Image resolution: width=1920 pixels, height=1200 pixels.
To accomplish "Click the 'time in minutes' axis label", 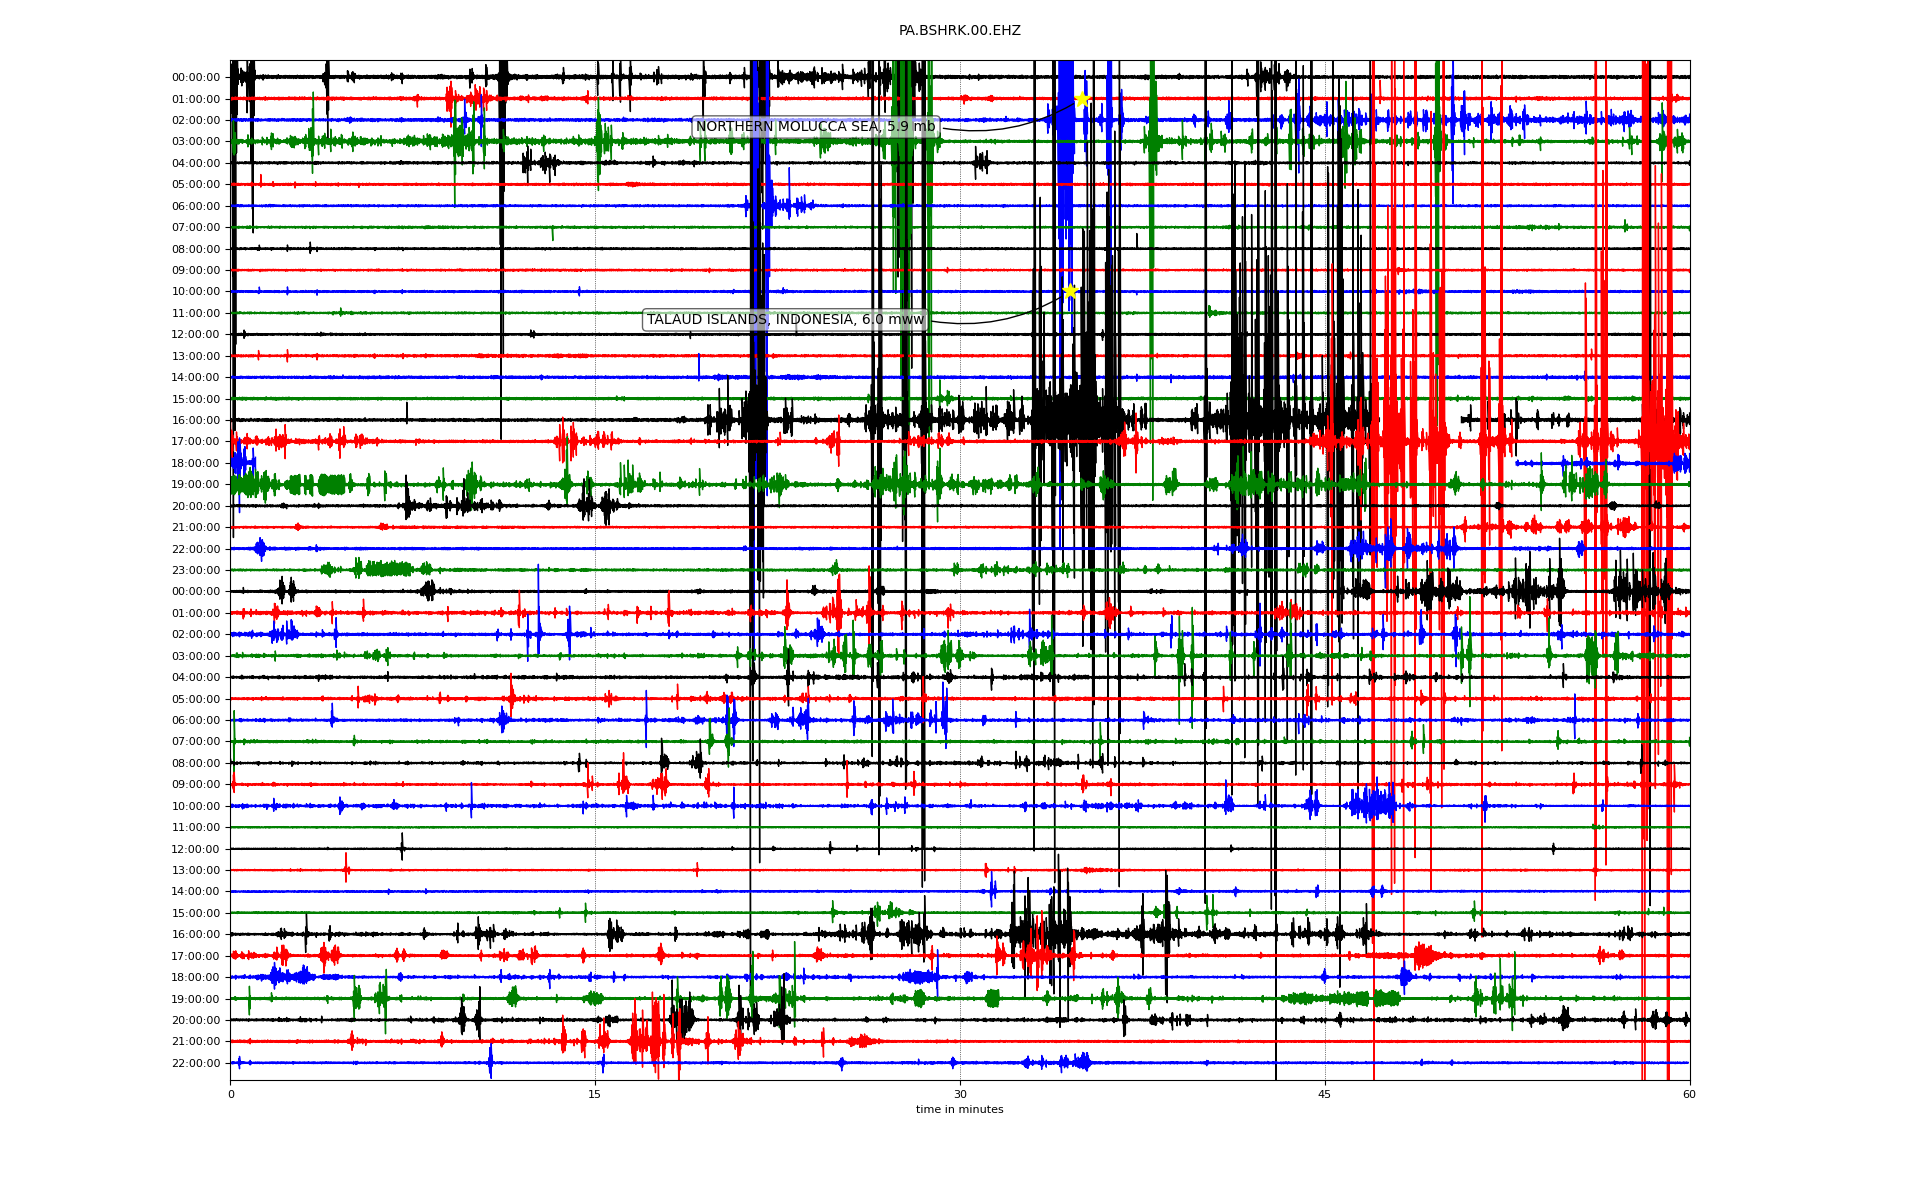I will [x=959, y=1109].
